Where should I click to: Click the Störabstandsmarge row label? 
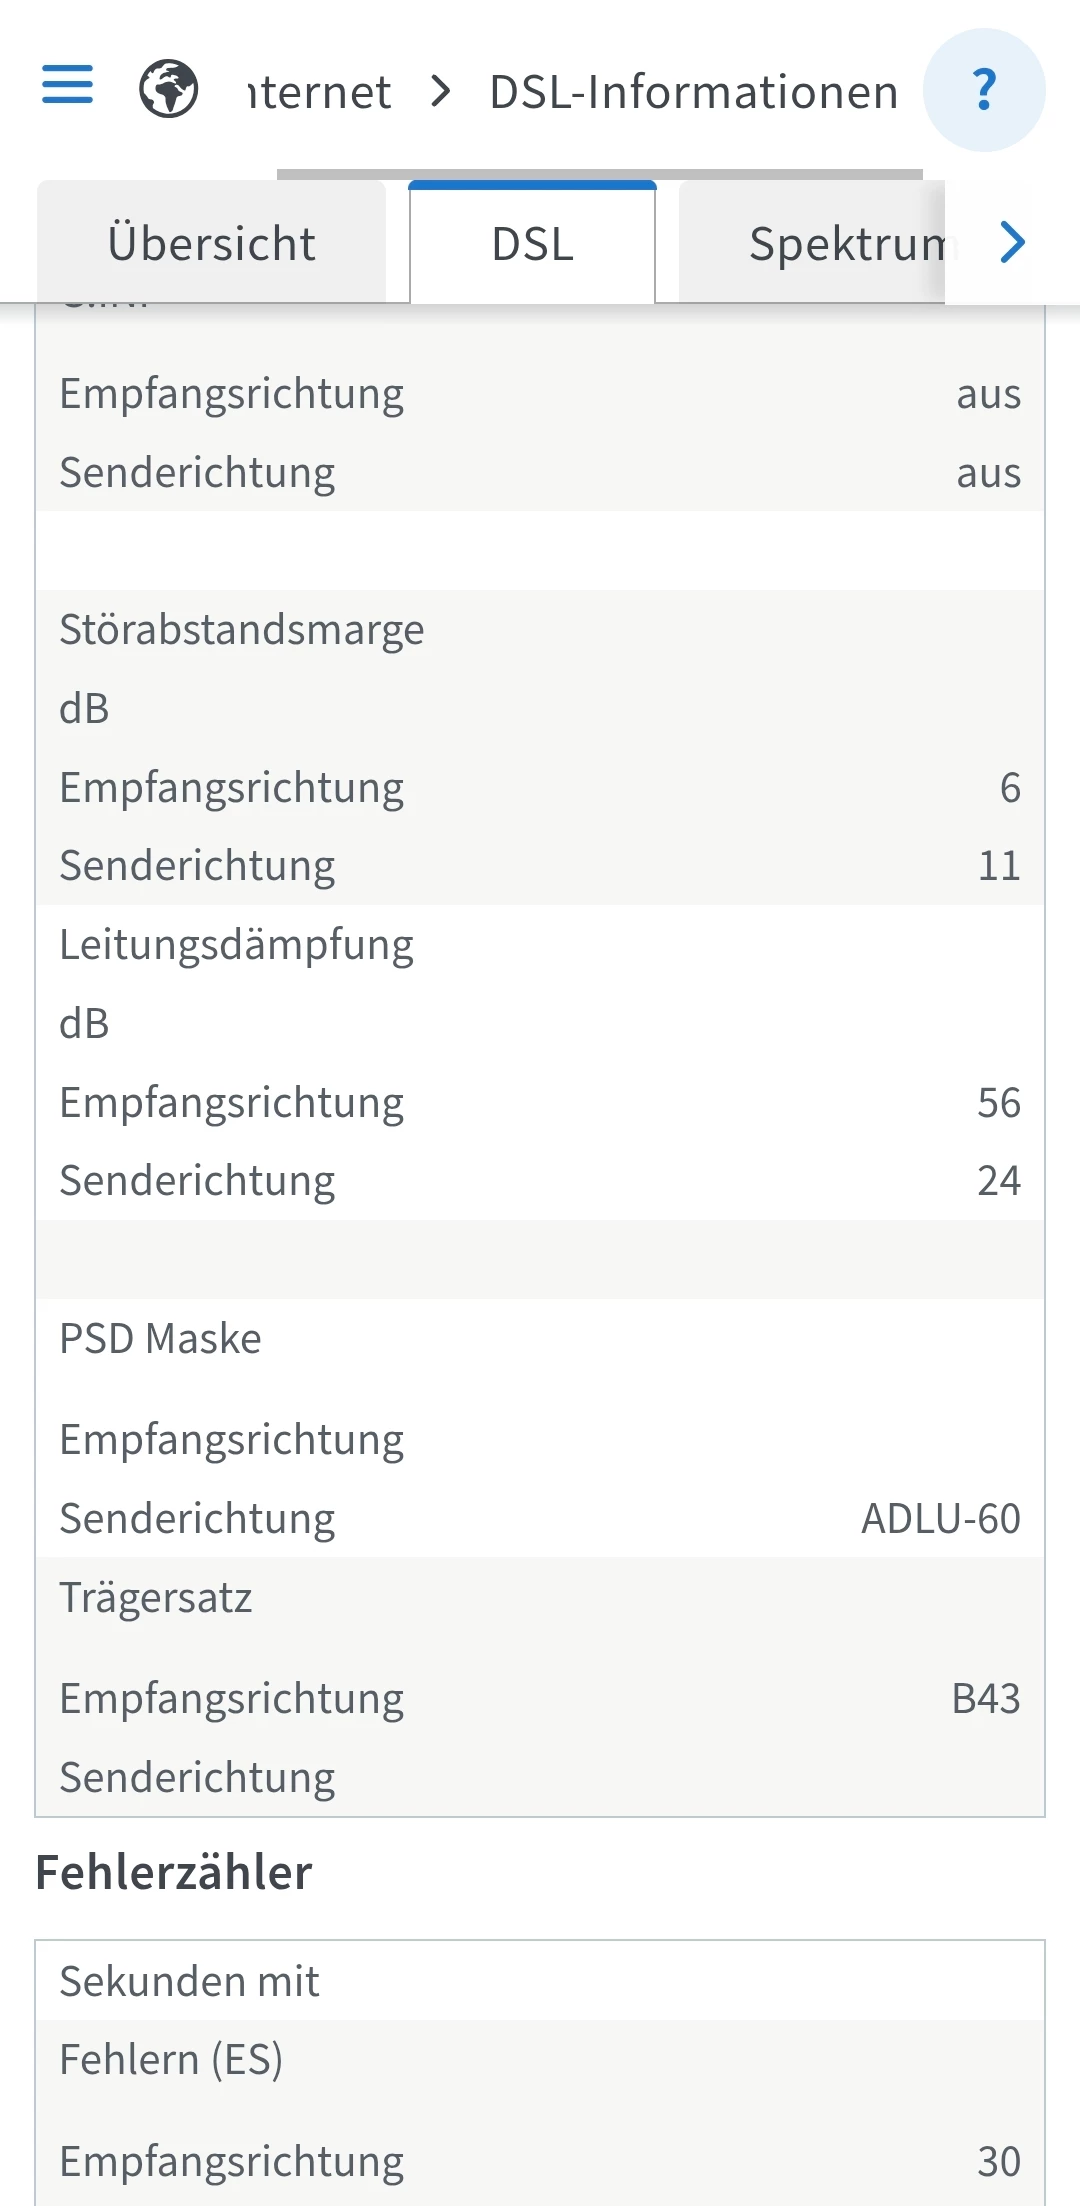[242, 630]
